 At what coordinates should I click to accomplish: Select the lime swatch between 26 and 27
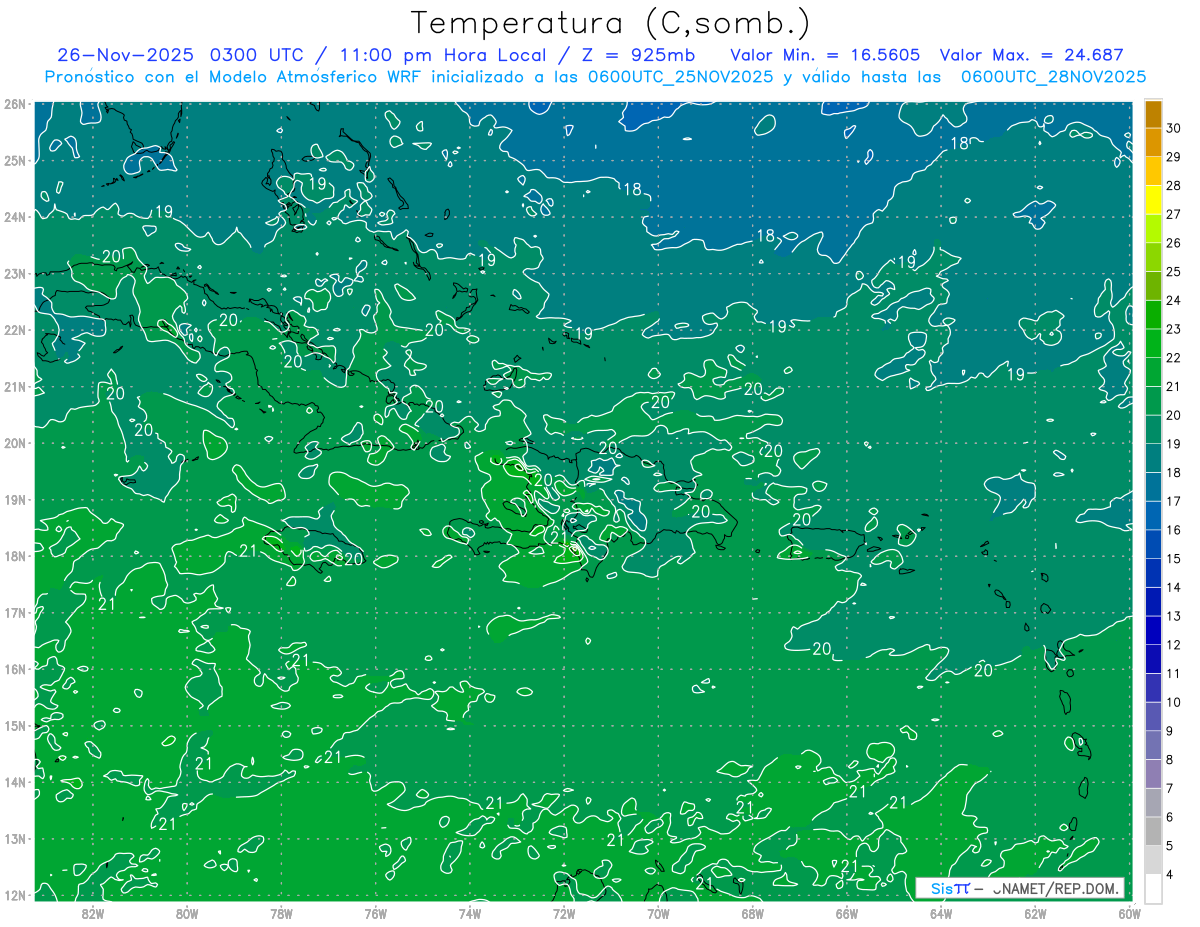[x=1153, y=229]
